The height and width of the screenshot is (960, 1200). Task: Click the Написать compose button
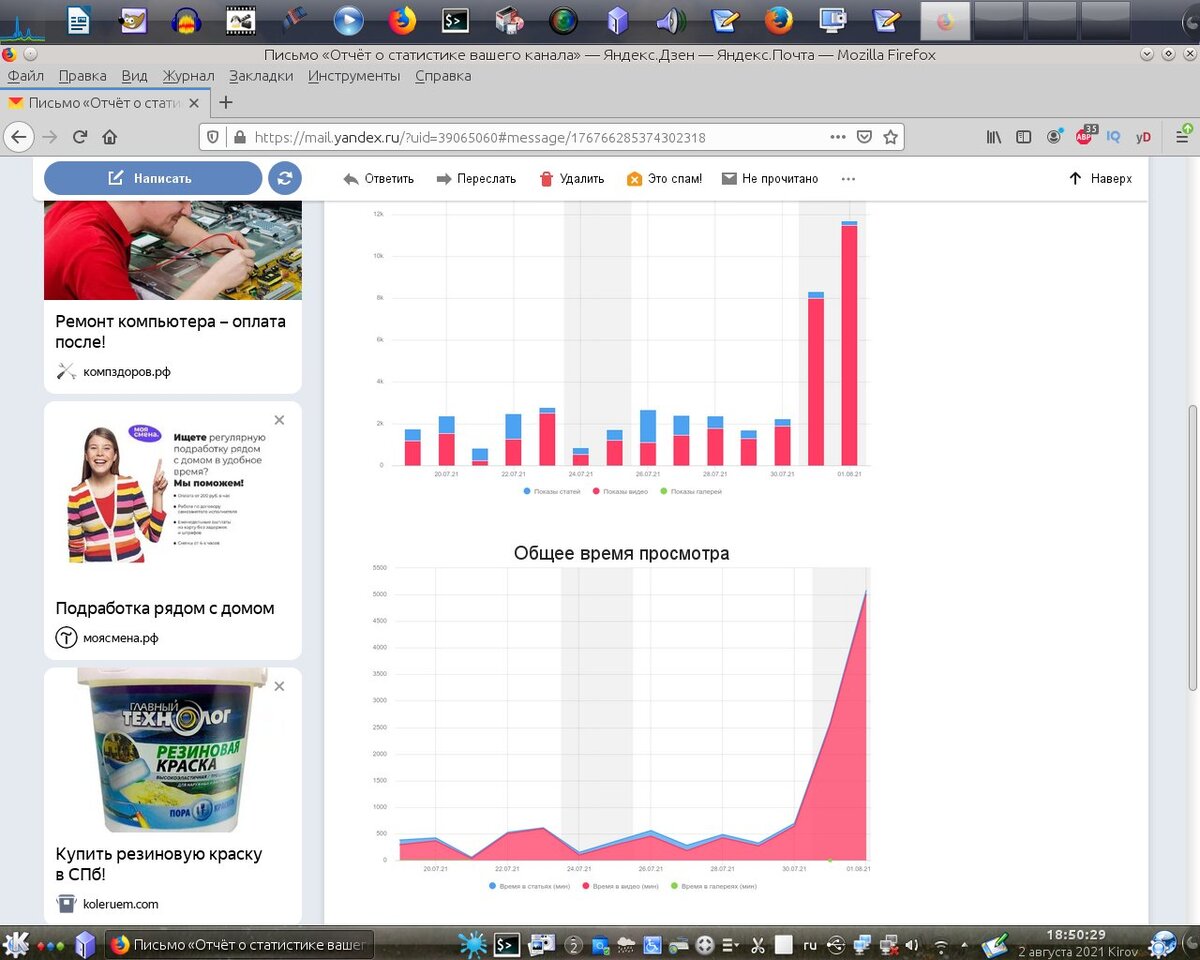[153, 178]
